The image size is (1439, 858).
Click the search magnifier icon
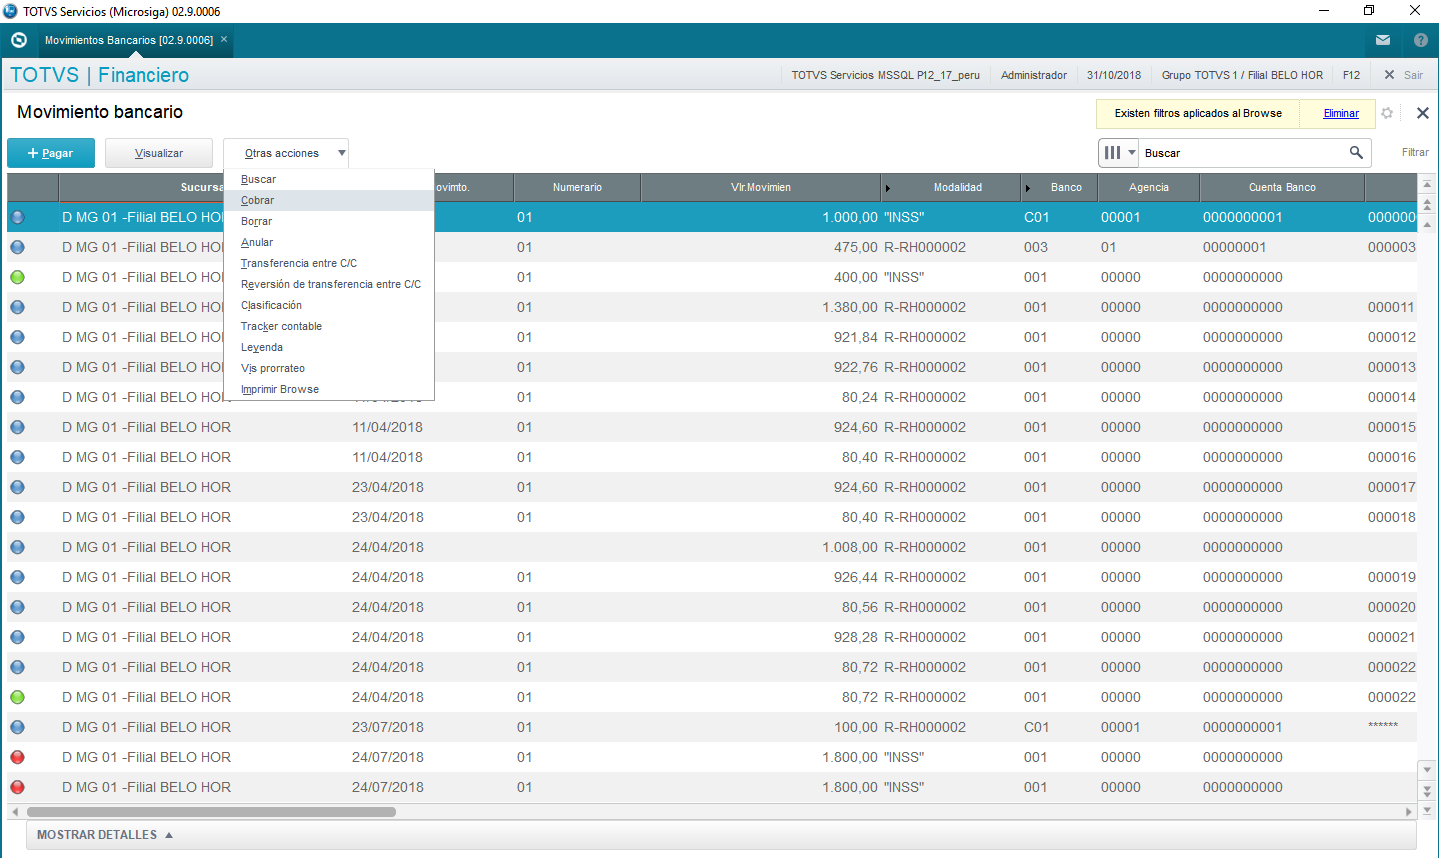pos(1356,152)
